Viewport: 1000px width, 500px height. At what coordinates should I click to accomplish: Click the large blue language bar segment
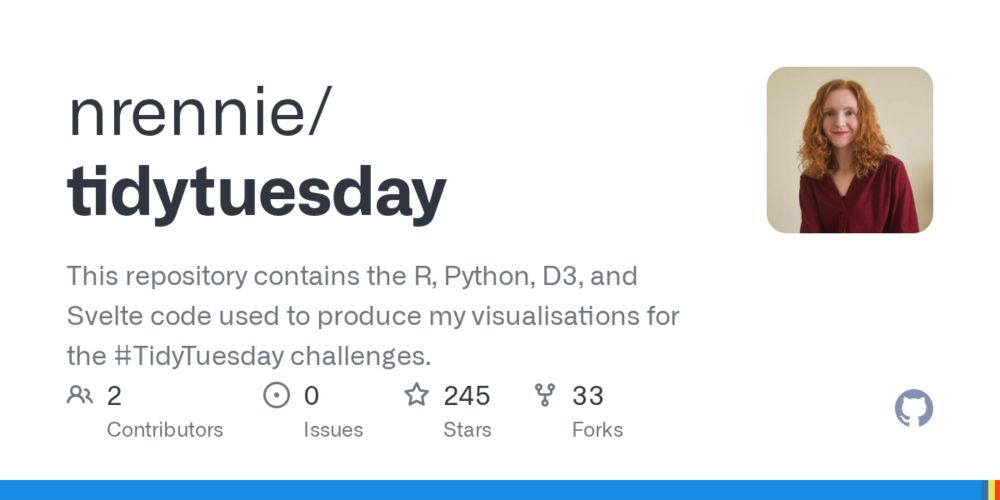pyautogui.click(x=480, y=491)
